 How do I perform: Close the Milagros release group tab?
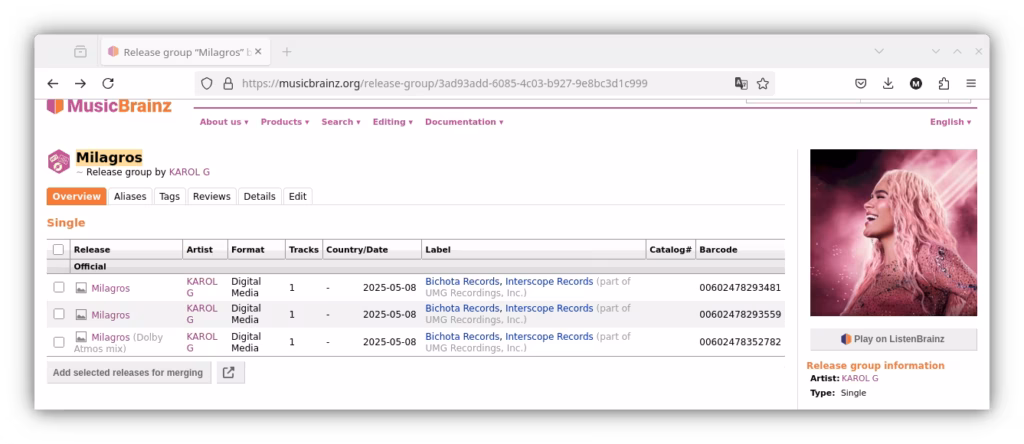pos(259,52)
